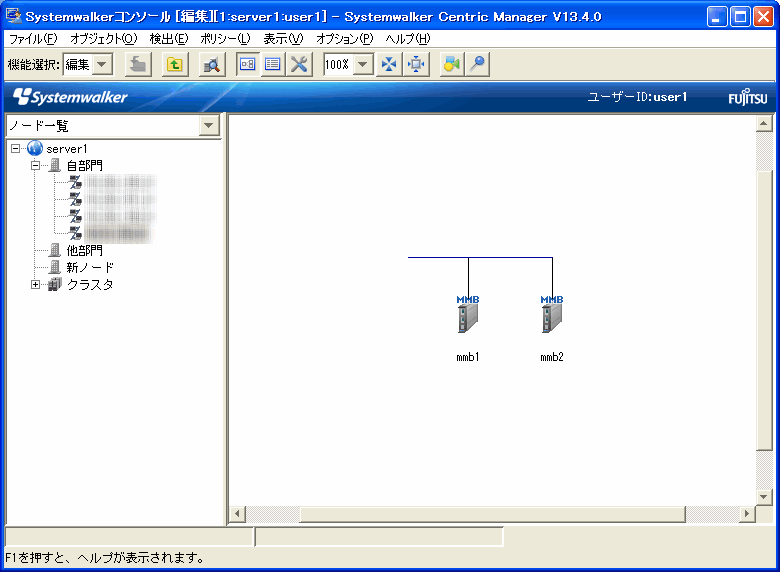Image resolution: width=780 pixels, height=572 pixels.
Task: Click the map vertical scrollbar down arrow
Action: (x=764, y=496)
